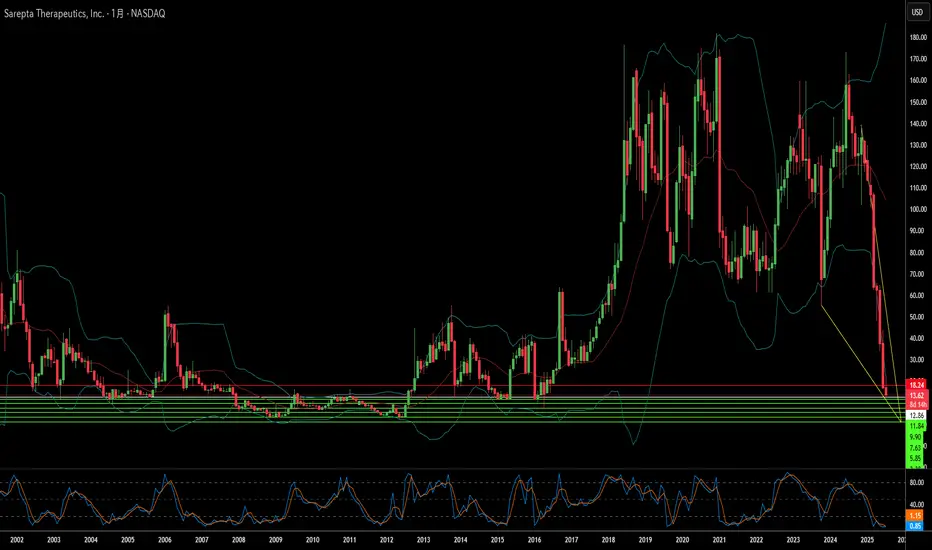Click the green 9.90 price label
Screen dimensions: 932x550
click(915, 437)
